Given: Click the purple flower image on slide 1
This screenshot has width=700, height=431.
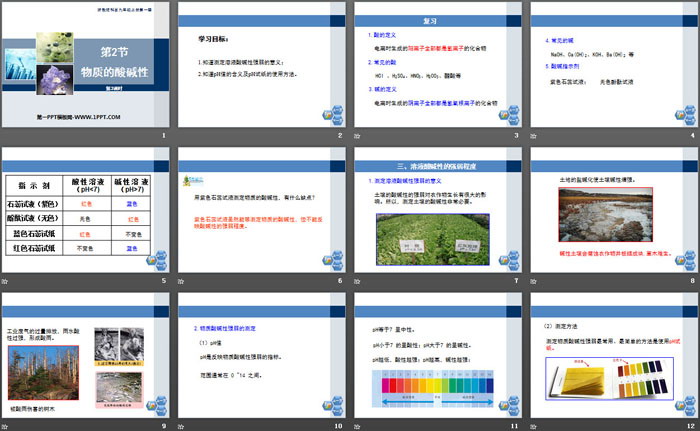Looking at the screenshot, I should pos(45,60).
